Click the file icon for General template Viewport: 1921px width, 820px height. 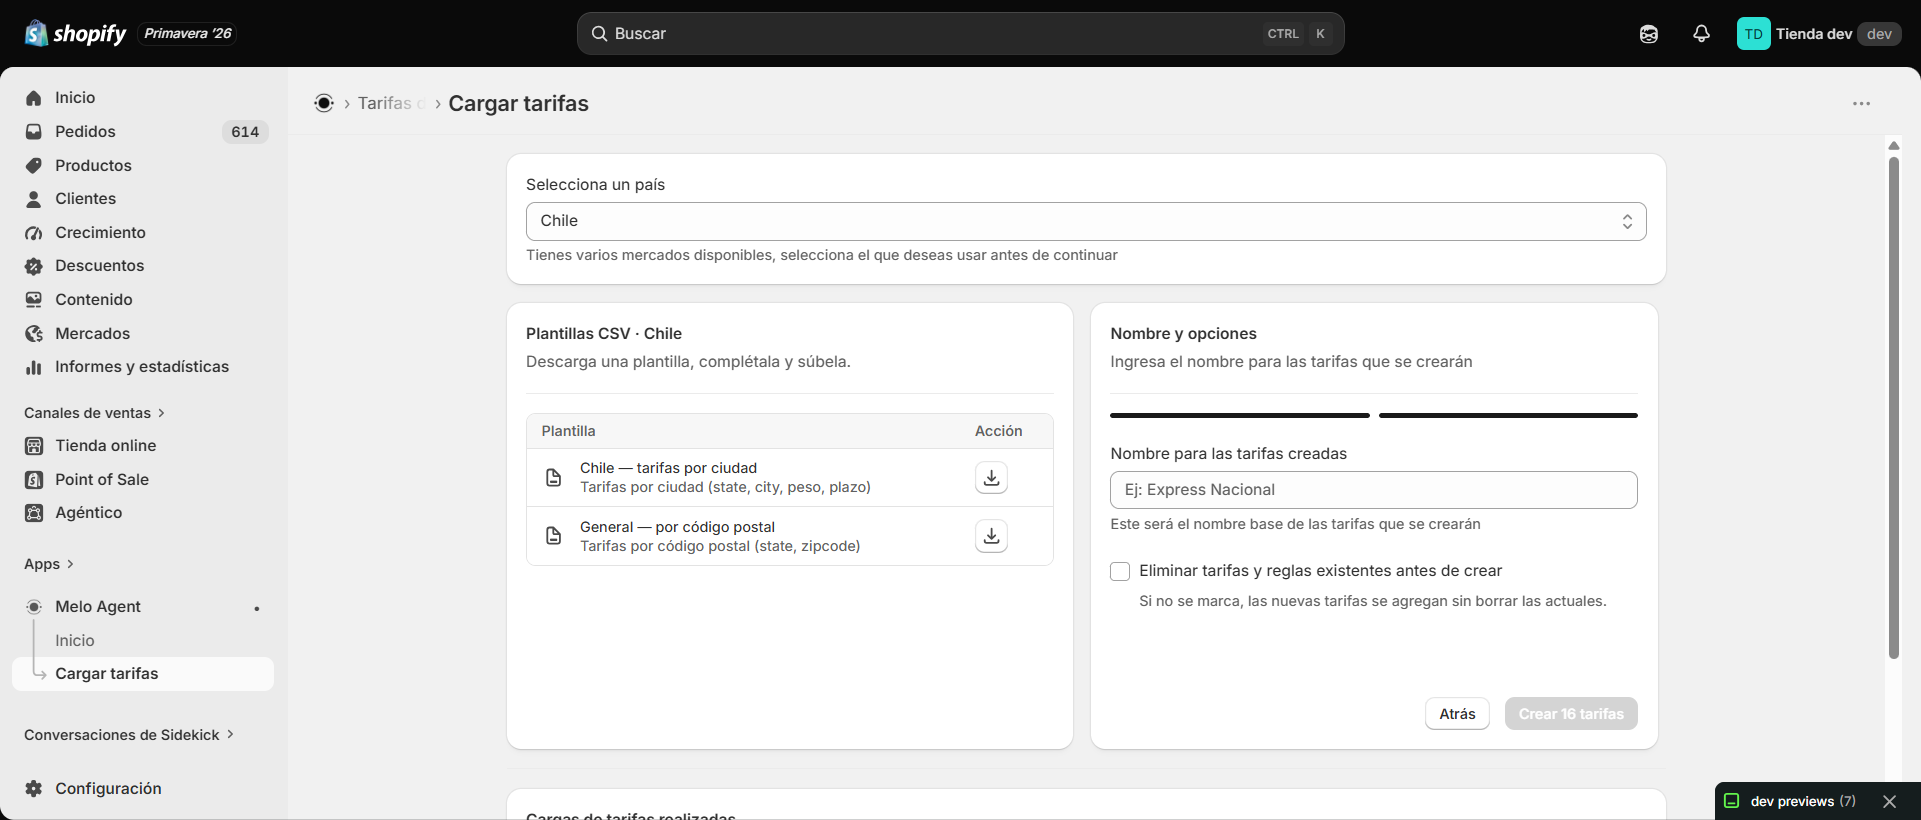point(553,536)
